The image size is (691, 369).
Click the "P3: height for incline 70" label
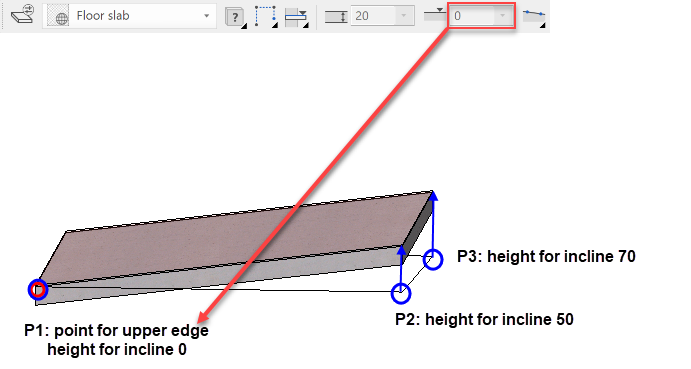(546, 256)
